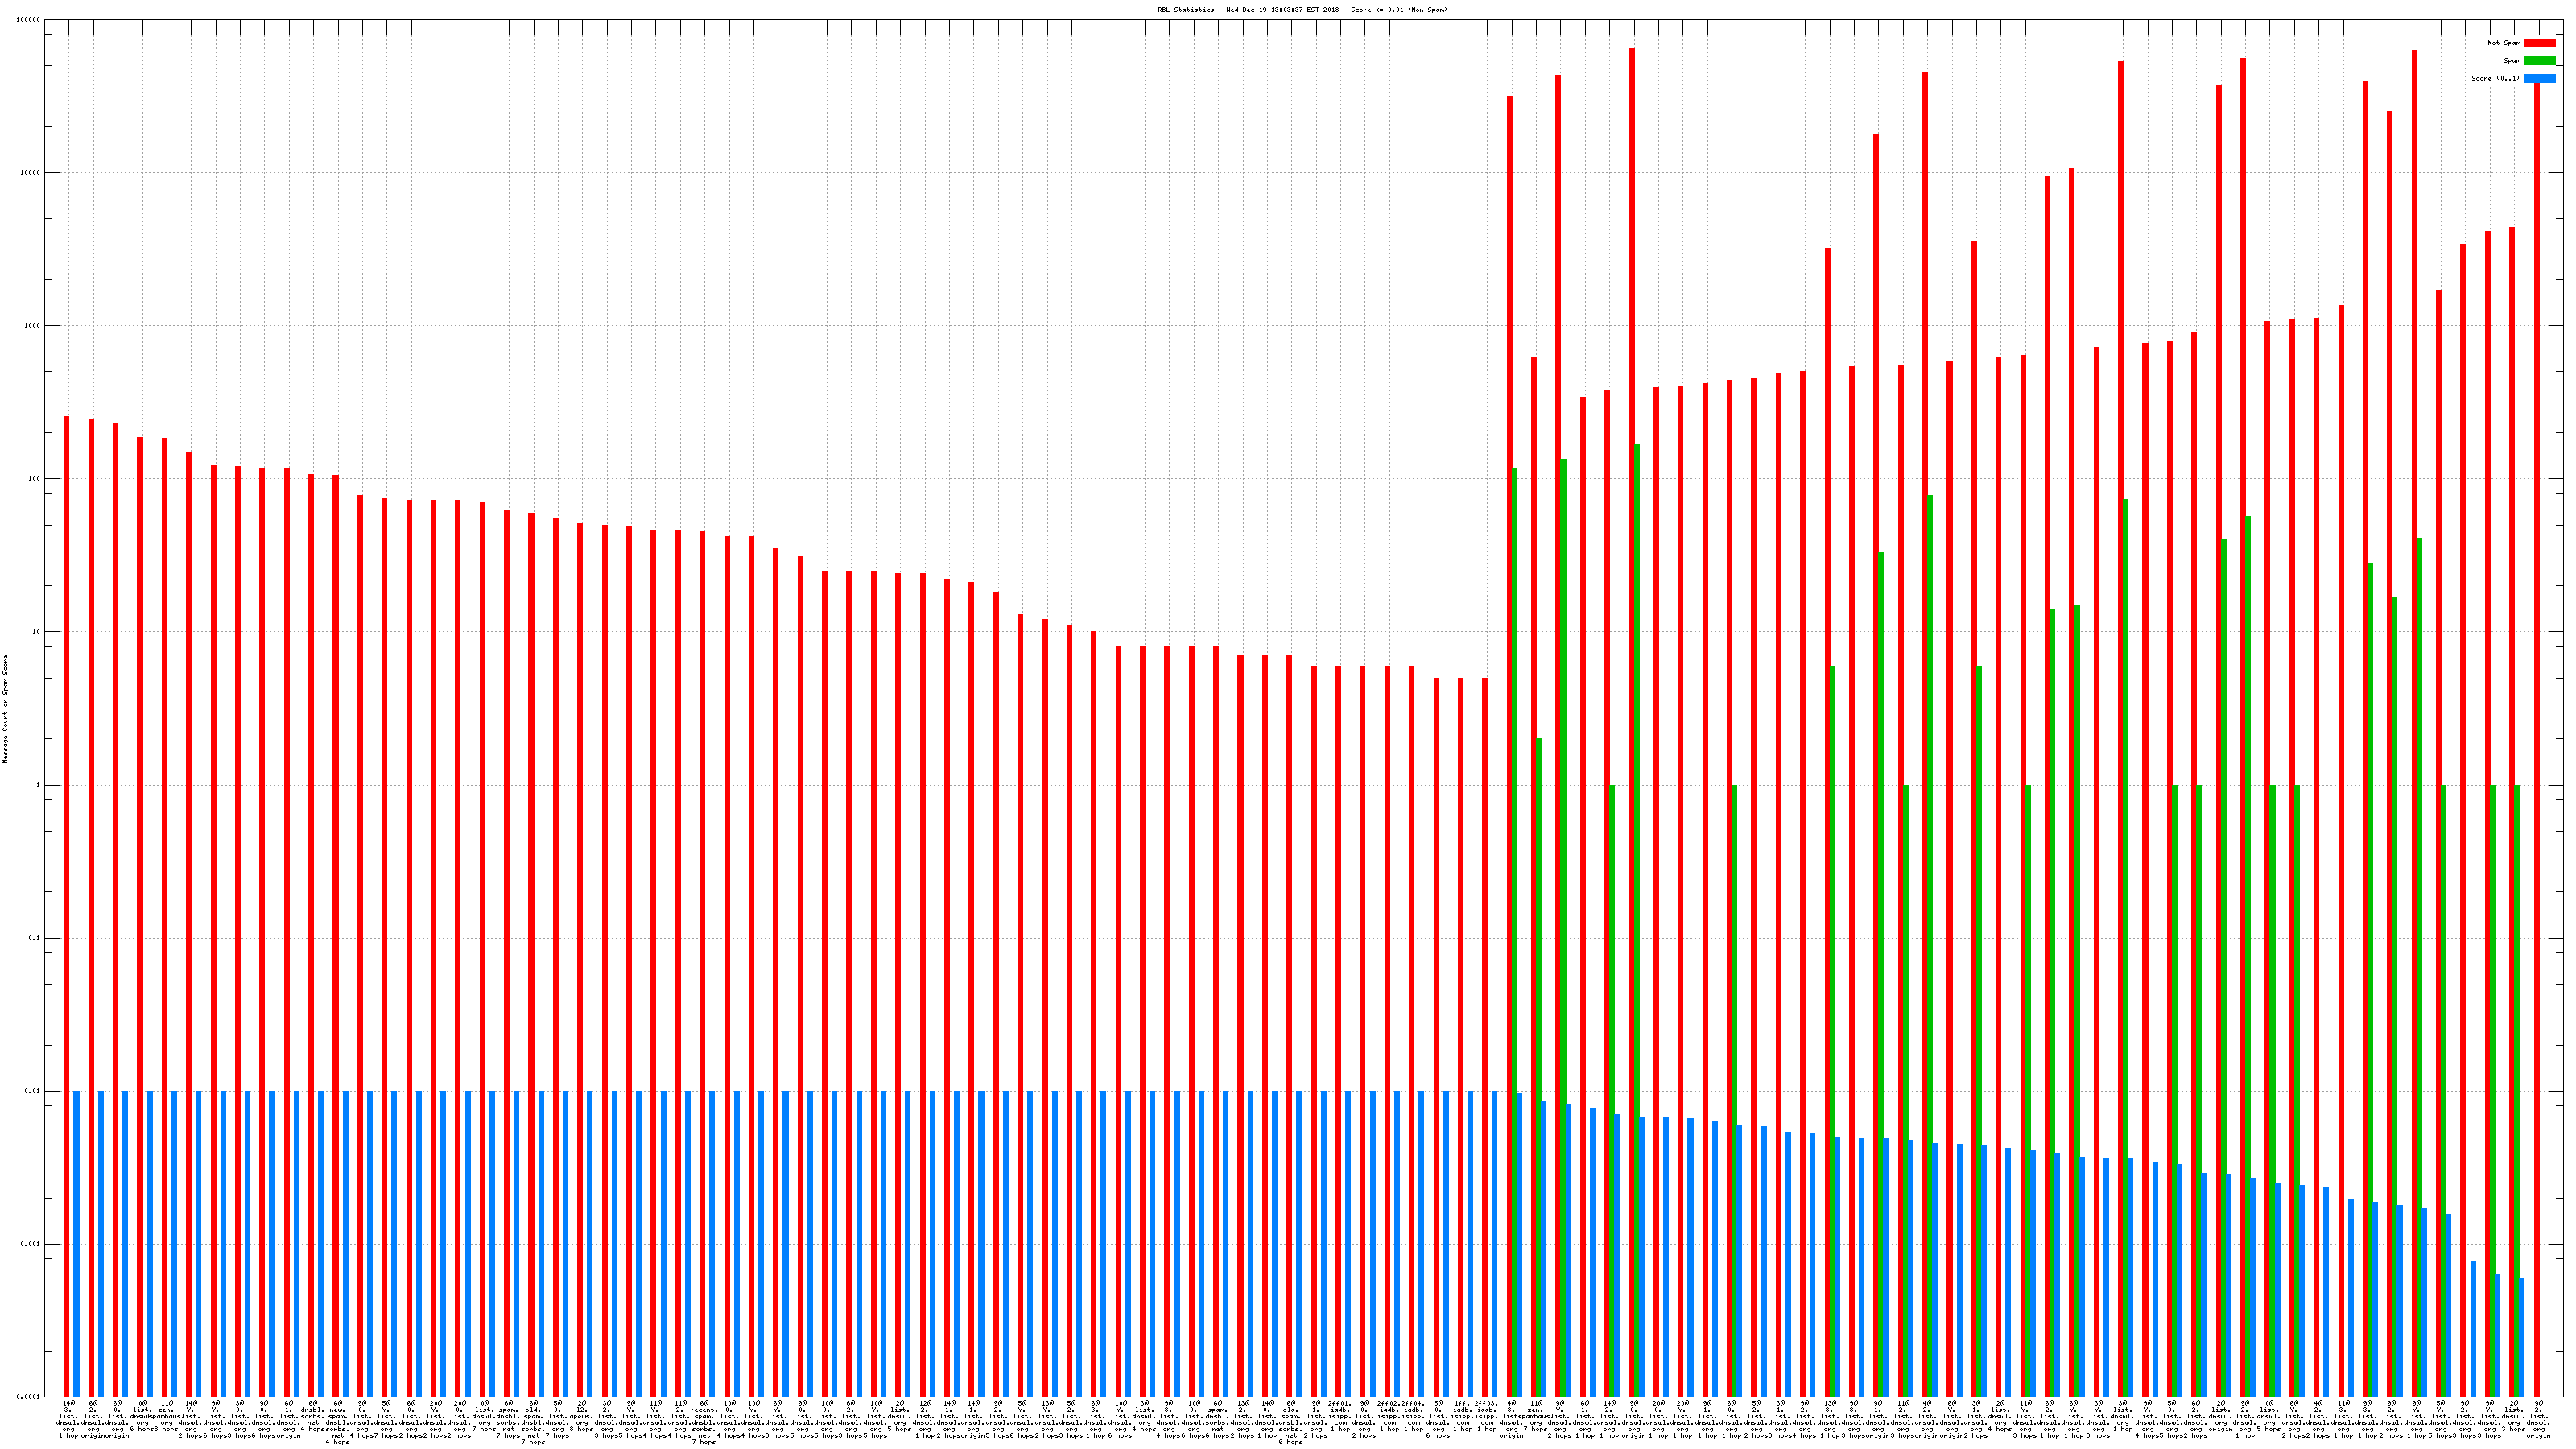Click the blue Score (0..1) legend swatch
2576x1449 pixels.
[2539, 78]
